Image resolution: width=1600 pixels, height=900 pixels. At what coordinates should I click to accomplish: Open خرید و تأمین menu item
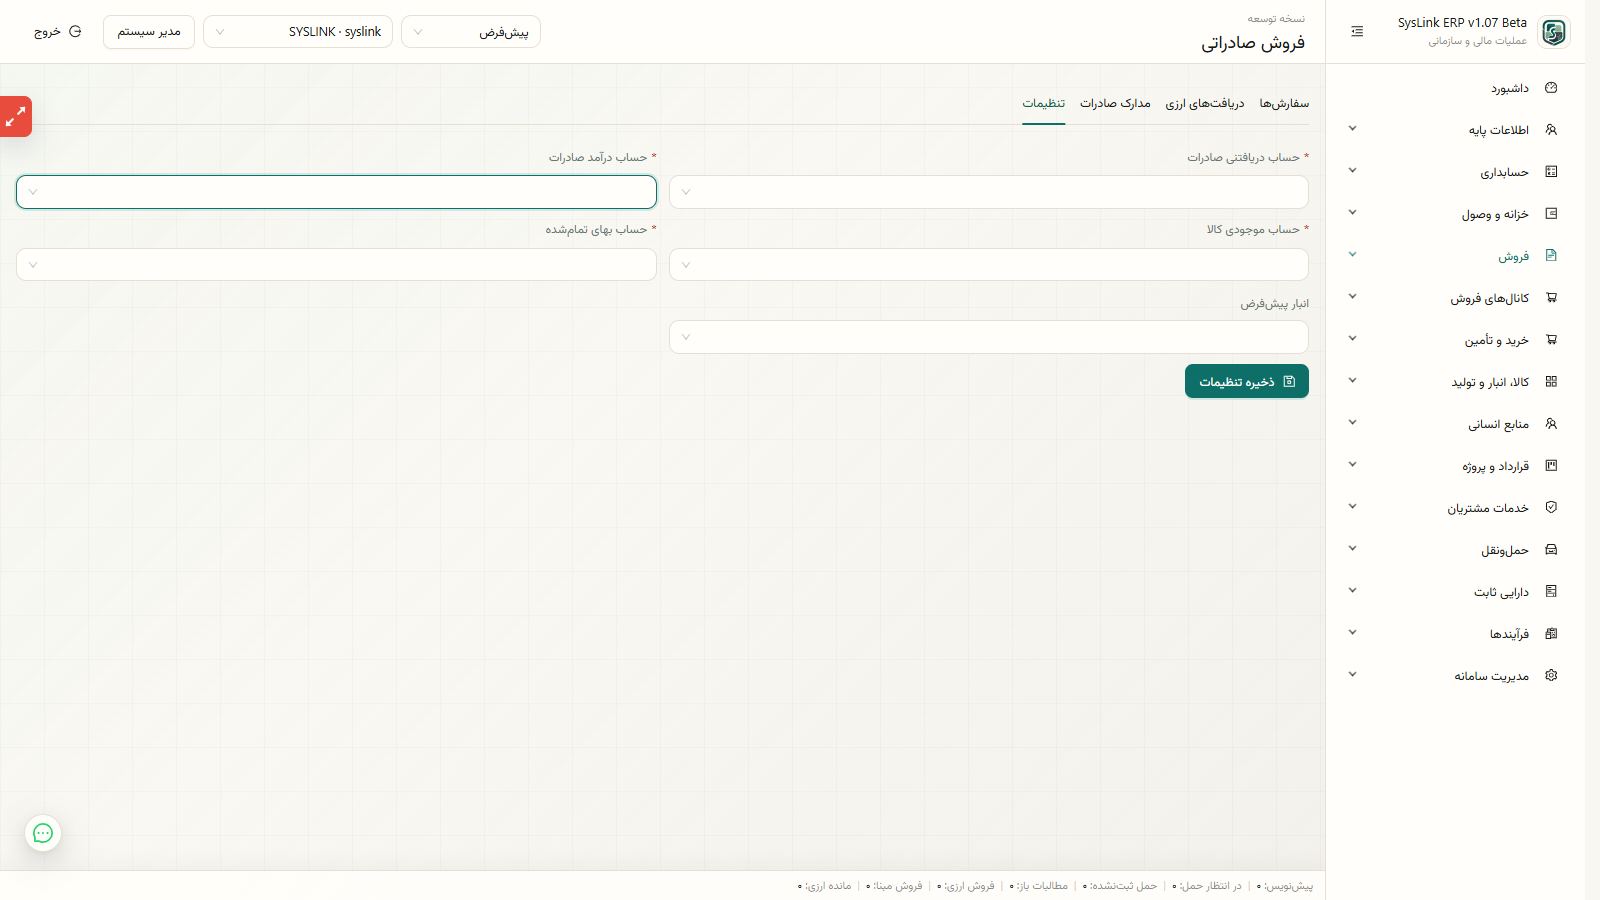[x=1455, y=340]
